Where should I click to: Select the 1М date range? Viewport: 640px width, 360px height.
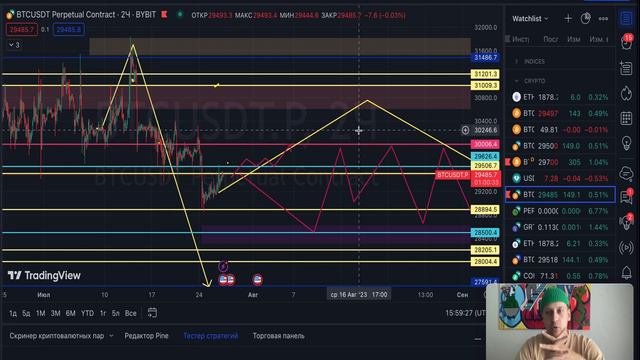click(x=40, y=313)
